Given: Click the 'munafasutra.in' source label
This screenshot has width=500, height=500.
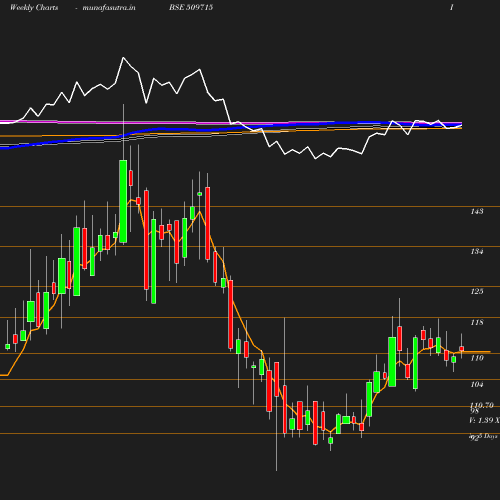Looking at the screenshot, I should coord(109,7).
